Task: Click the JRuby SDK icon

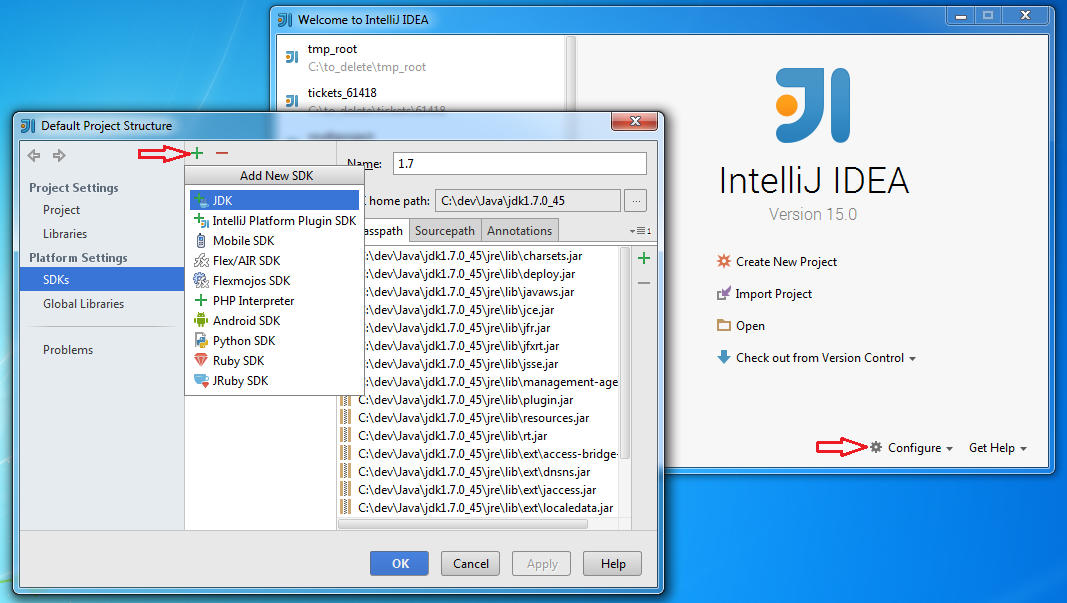Action: tap(201, 380)
